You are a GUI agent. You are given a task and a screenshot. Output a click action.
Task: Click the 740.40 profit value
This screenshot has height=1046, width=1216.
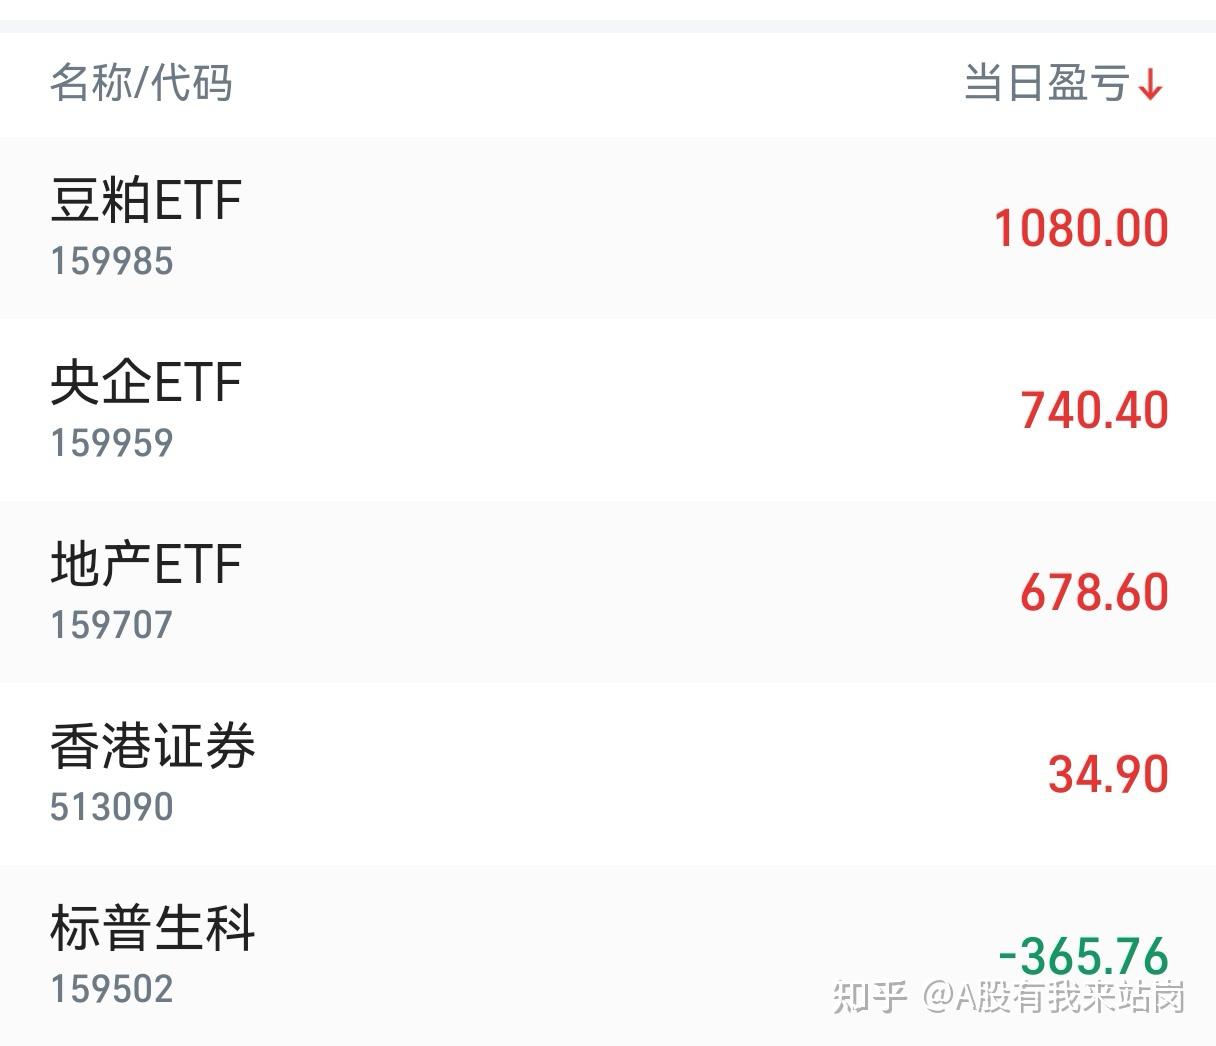coord(1094,411)
